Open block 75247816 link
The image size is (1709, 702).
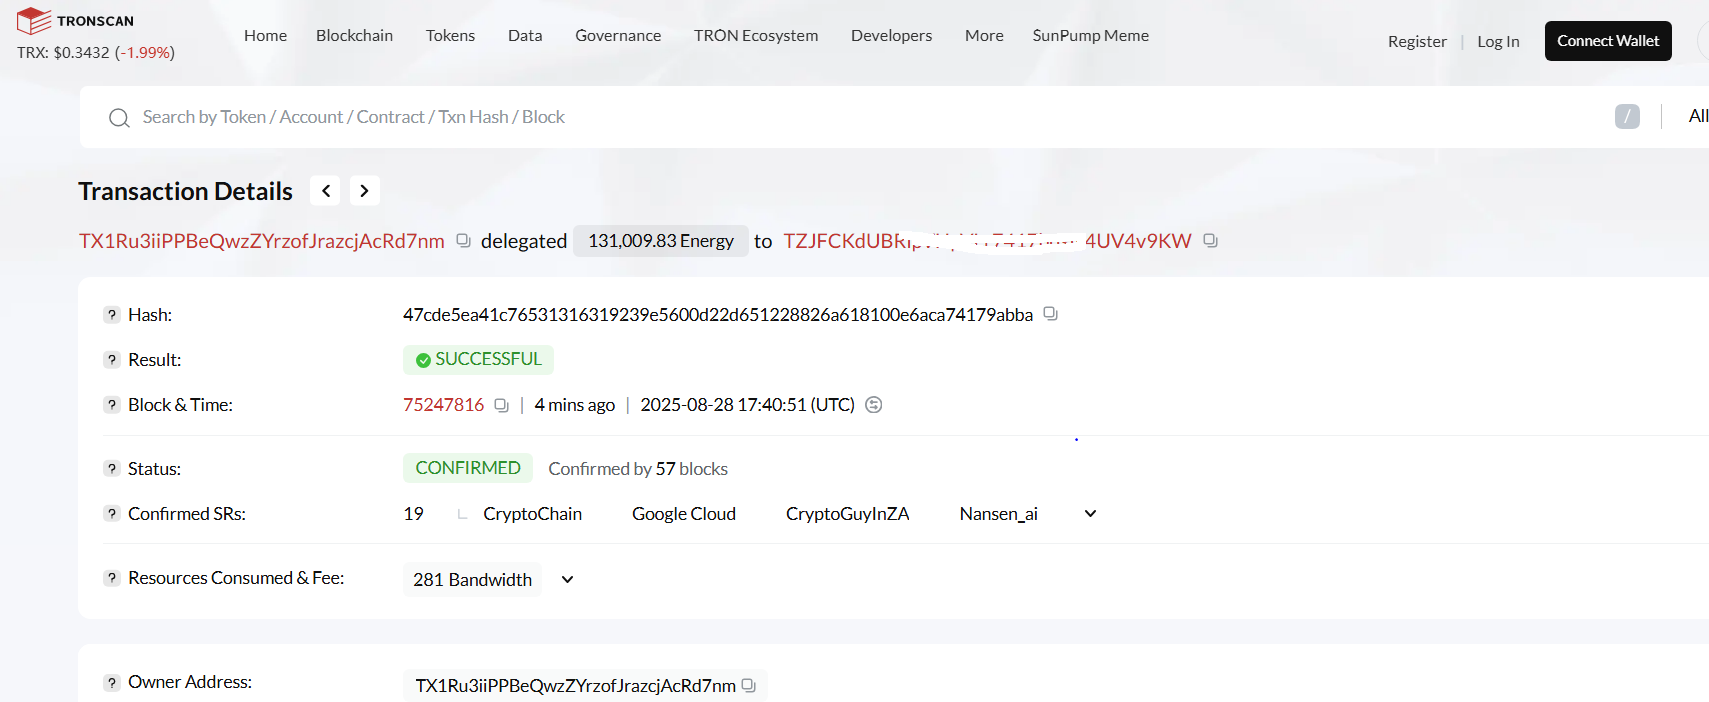click(443, 405)
